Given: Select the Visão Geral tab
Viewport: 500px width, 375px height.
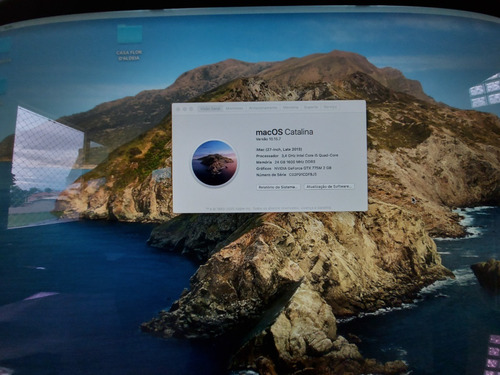Looking at the screenshot, I should coord(210,108).
